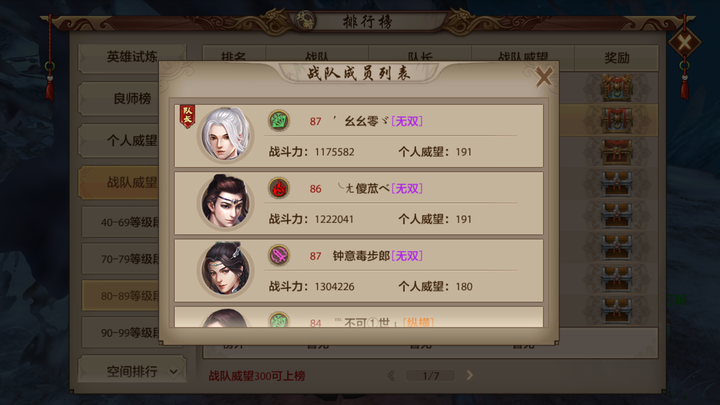Image resolution: width=720 pixels, height=405 pixels.
Task: Click green class icon beside level 87
Action: (279, 121)
